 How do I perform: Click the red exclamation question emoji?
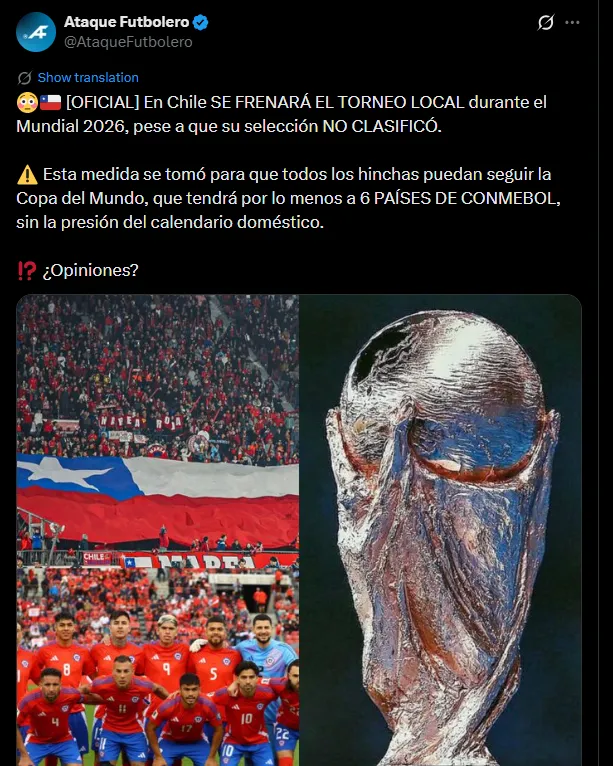(27, 270)
